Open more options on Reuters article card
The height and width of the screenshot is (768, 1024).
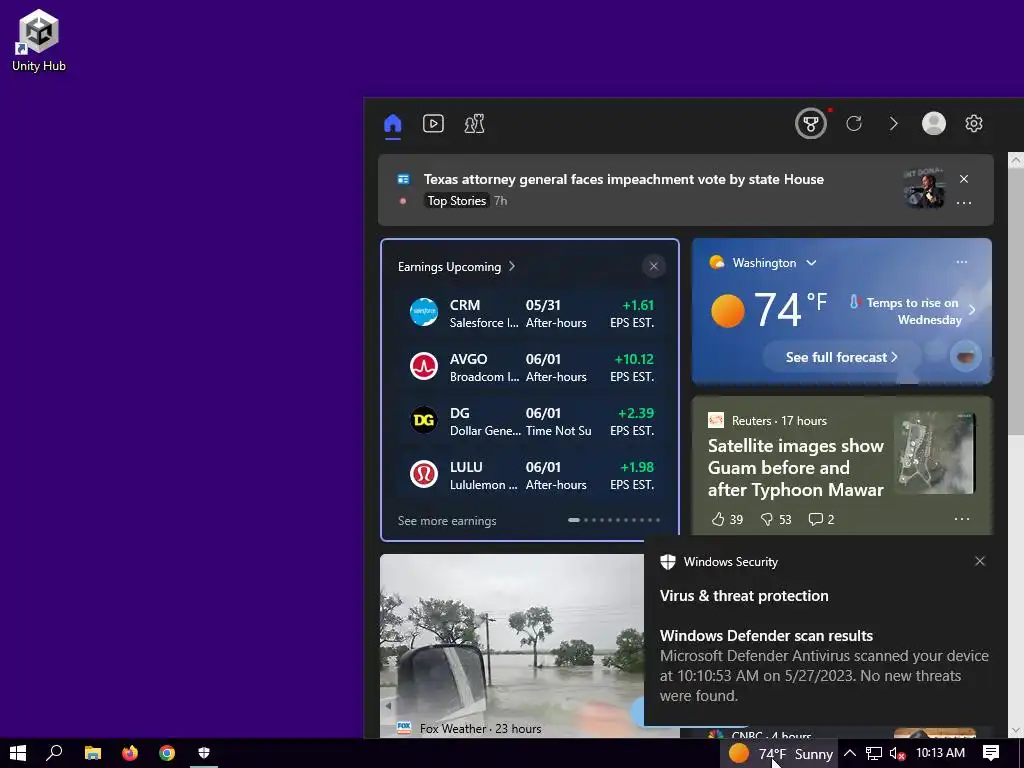pos(961,519)
